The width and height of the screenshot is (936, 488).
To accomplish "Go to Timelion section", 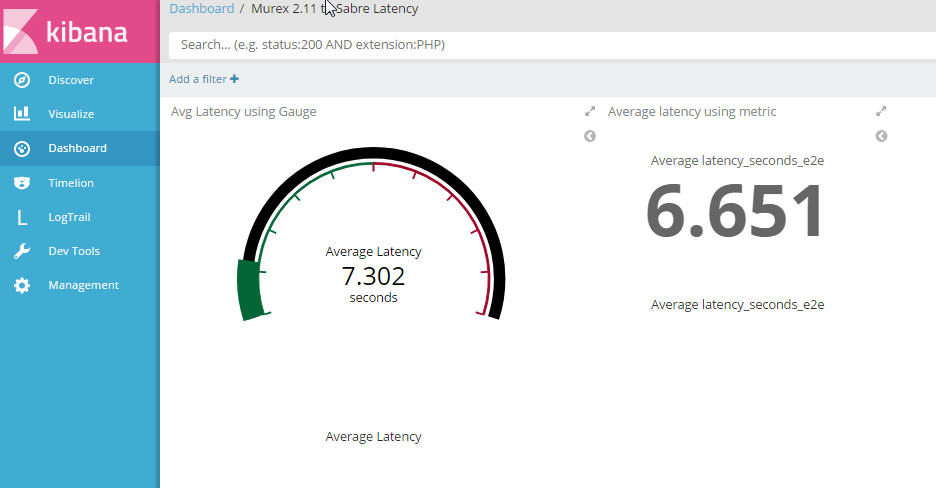I will click(x=71, y=183).
